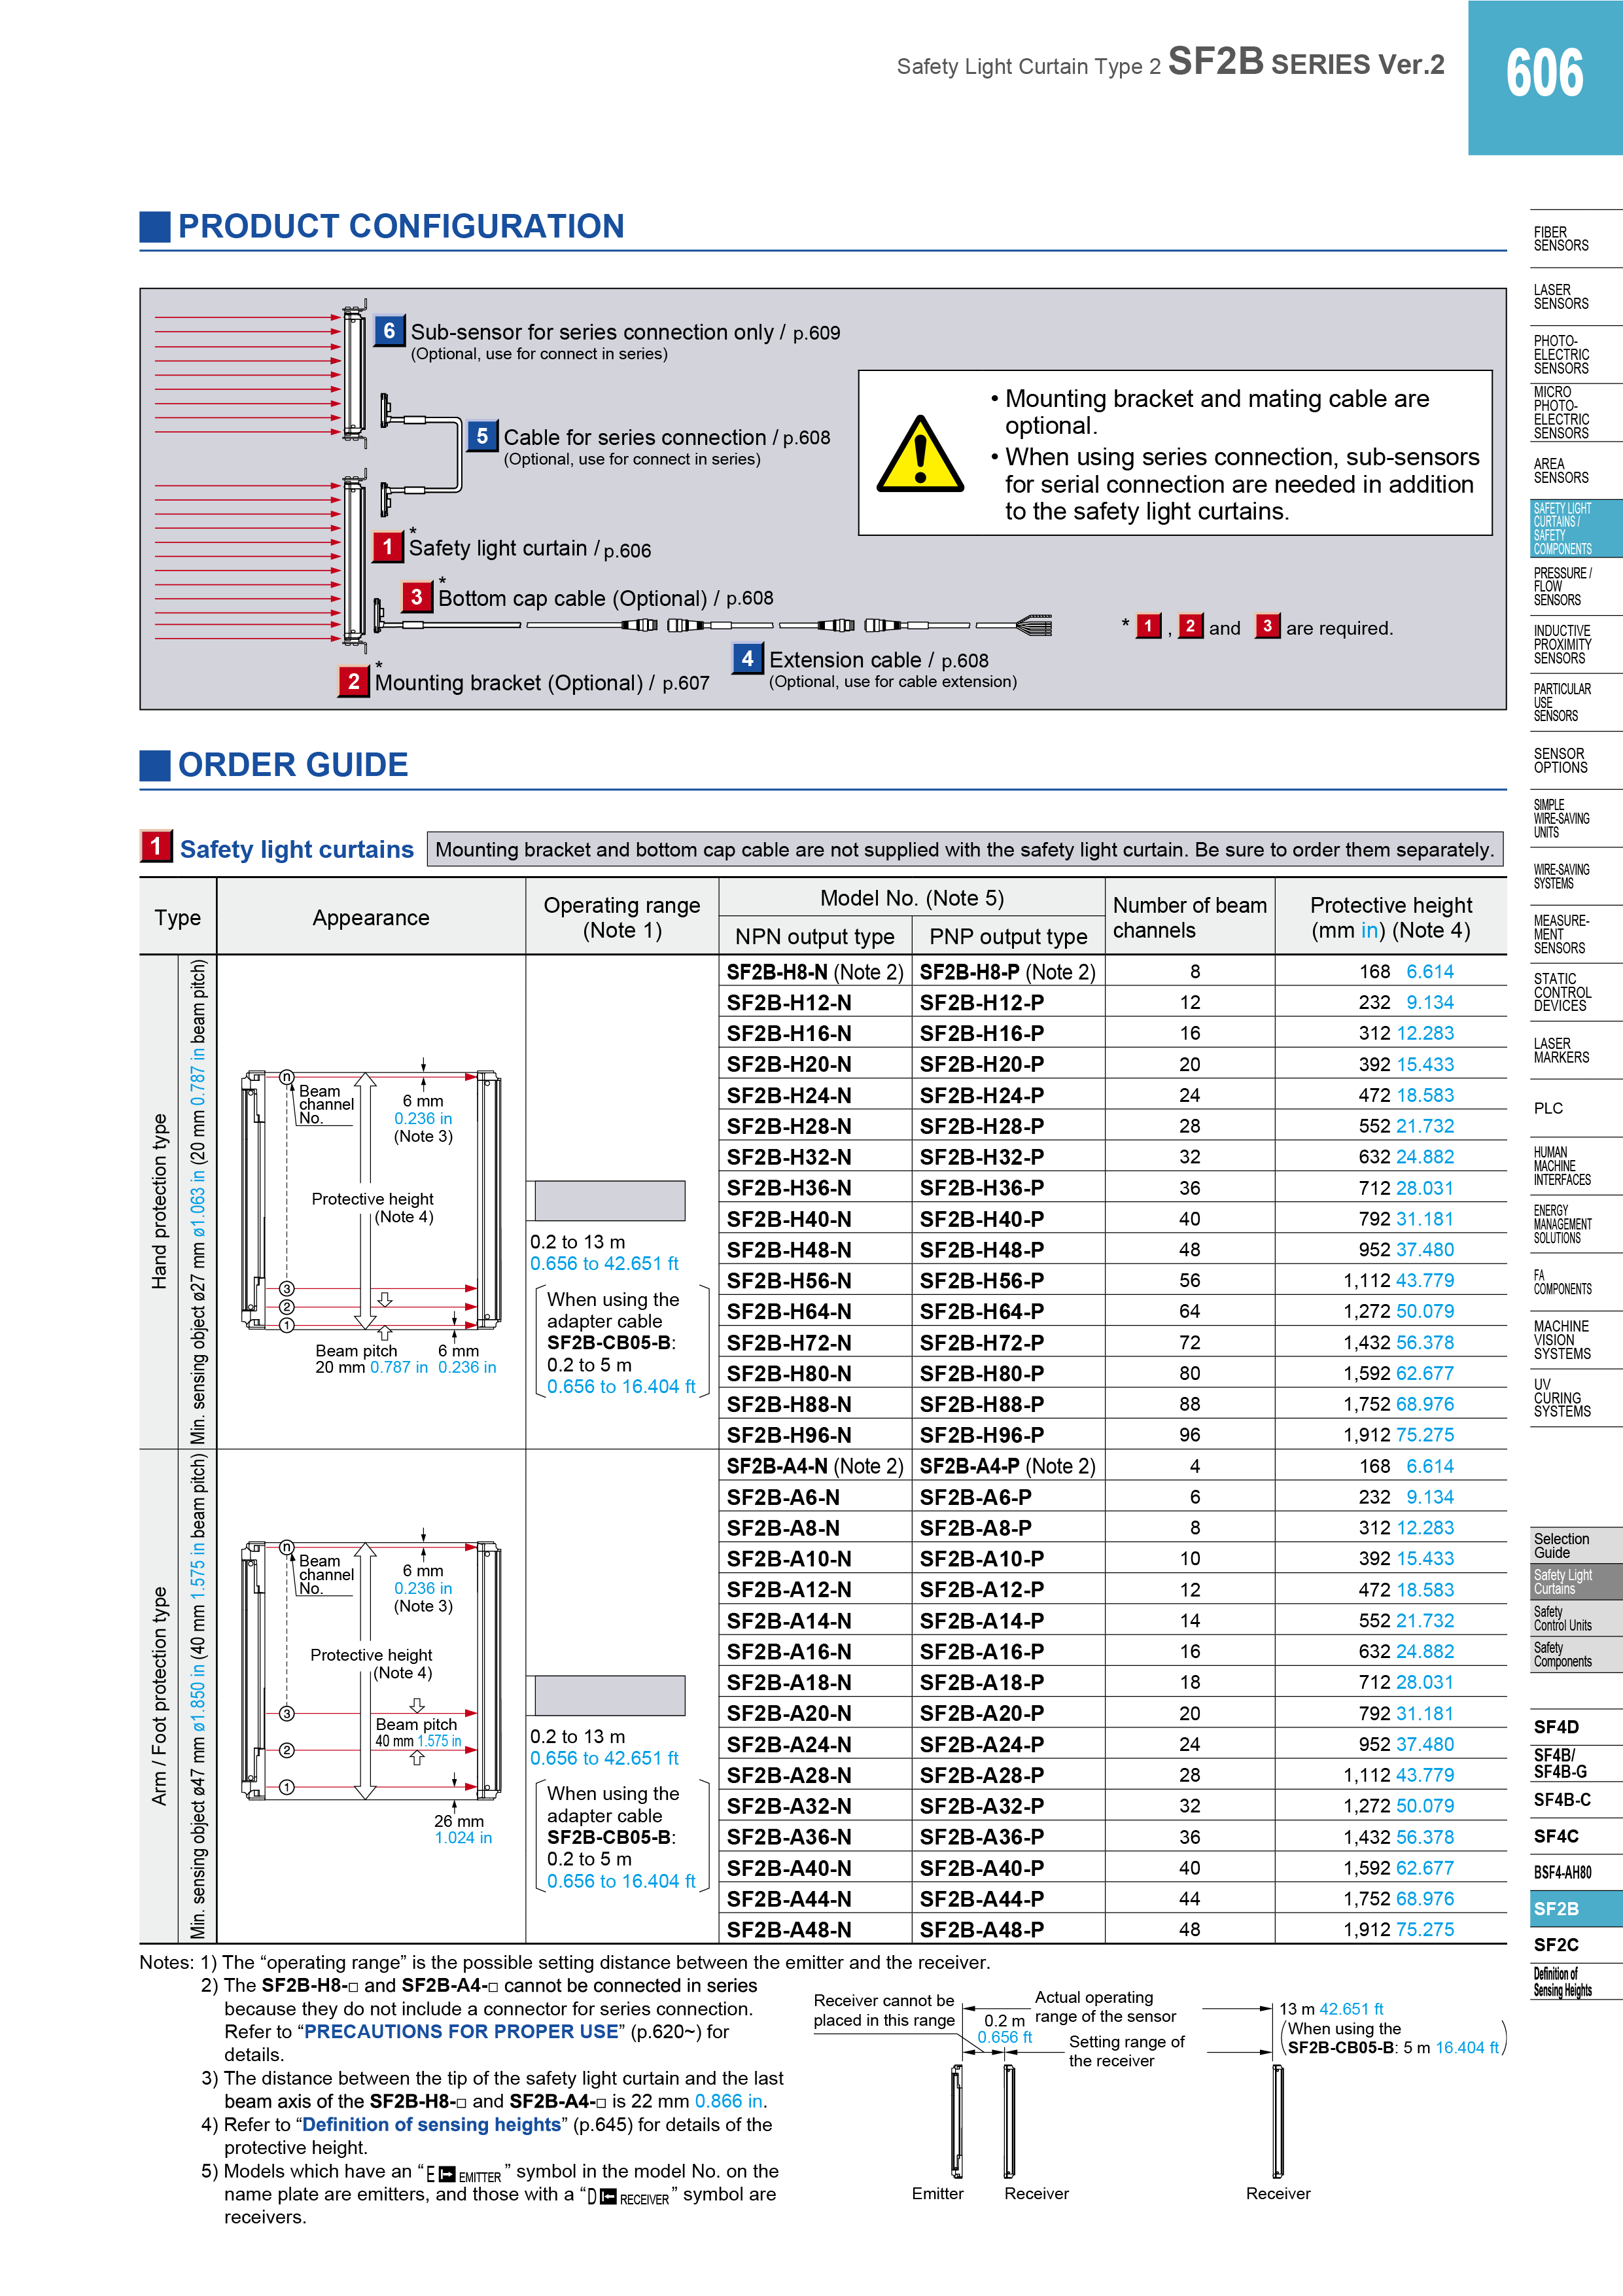Jump to the SF4C series tab
The height and width of the screenshot is (2296, 1623).
(1575, 1836)
